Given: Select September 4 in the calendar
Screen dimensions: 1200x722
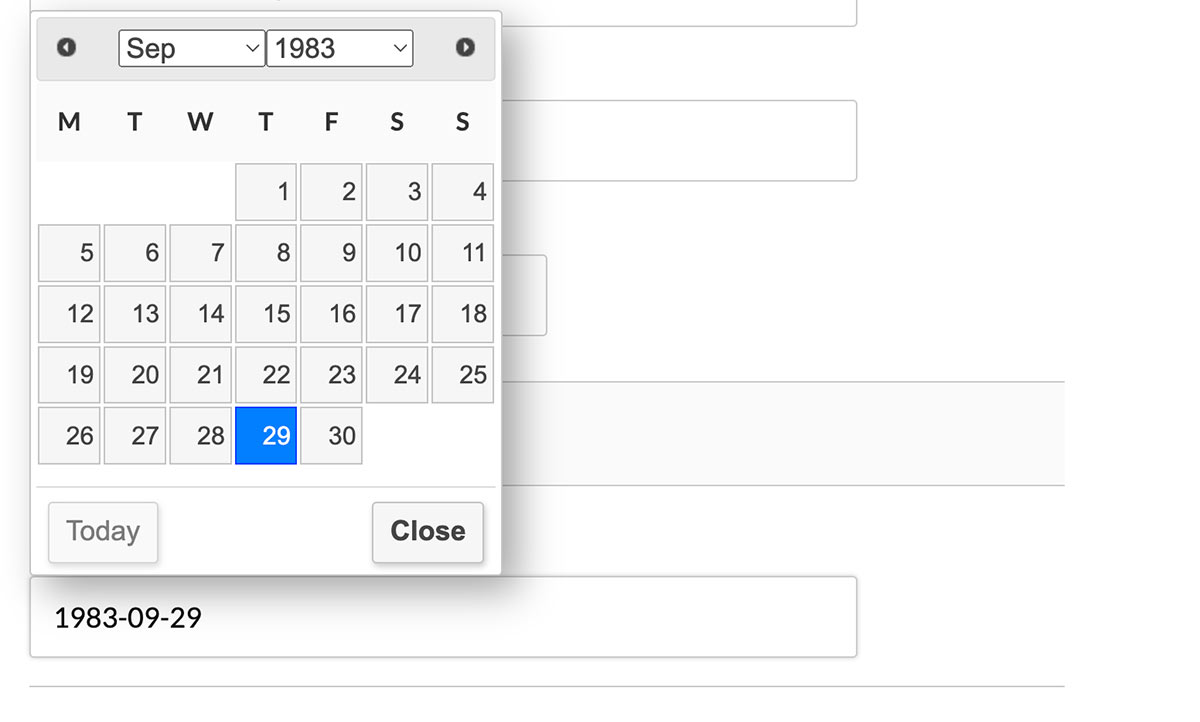Looking at the screenshot, I should coord(462,192).
